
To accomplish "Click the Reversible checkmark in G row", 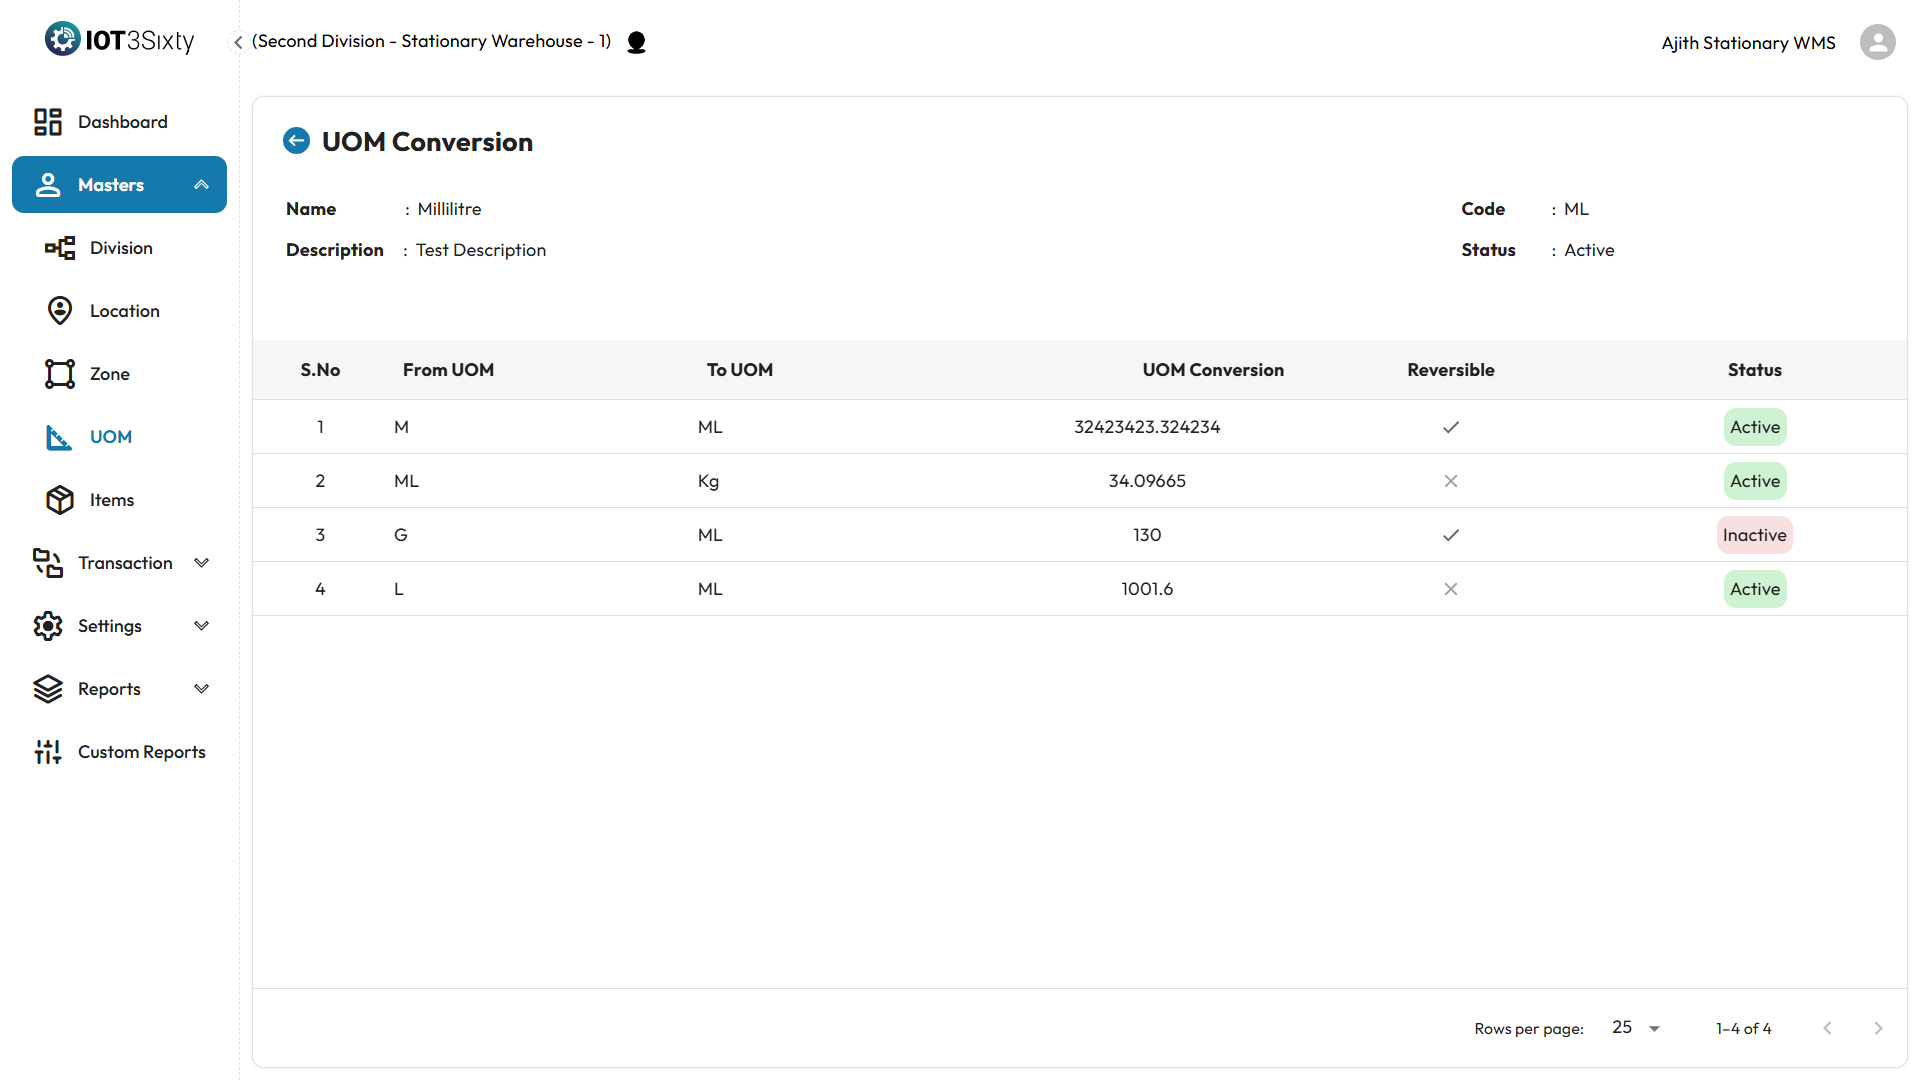I will pyautogui.click(x=1451, y=535).
